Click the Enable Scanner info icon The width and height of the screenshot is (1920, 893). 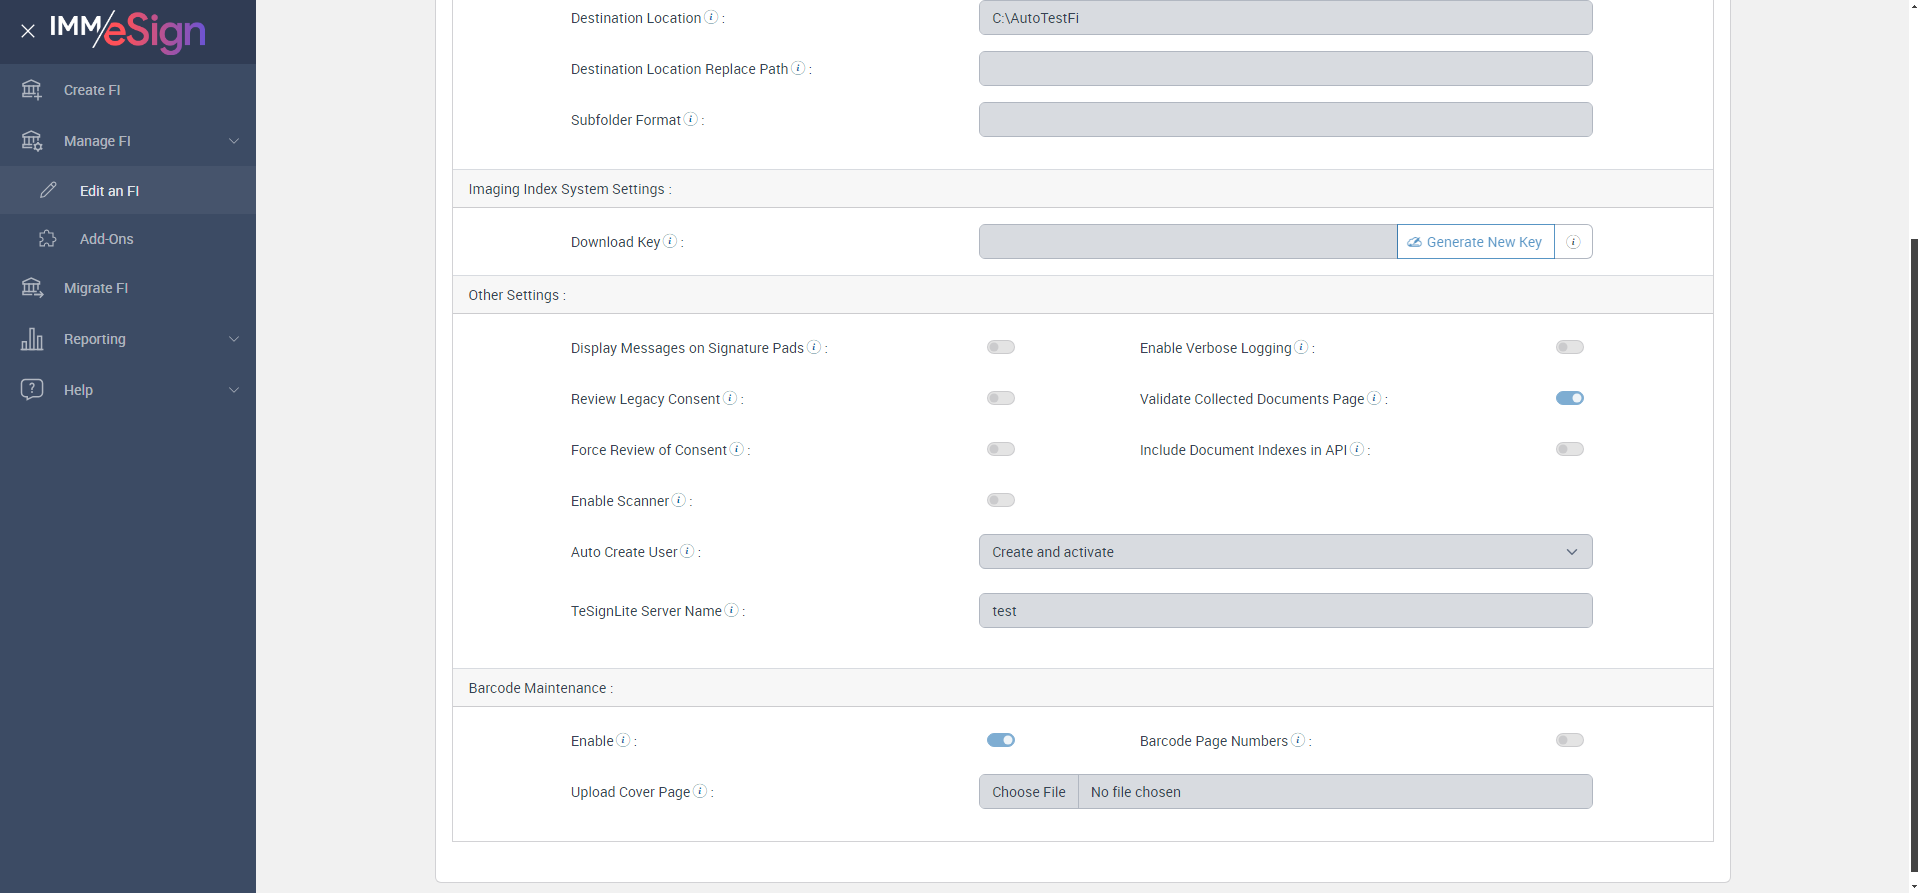pyautogui.click(x=679, y=500)
